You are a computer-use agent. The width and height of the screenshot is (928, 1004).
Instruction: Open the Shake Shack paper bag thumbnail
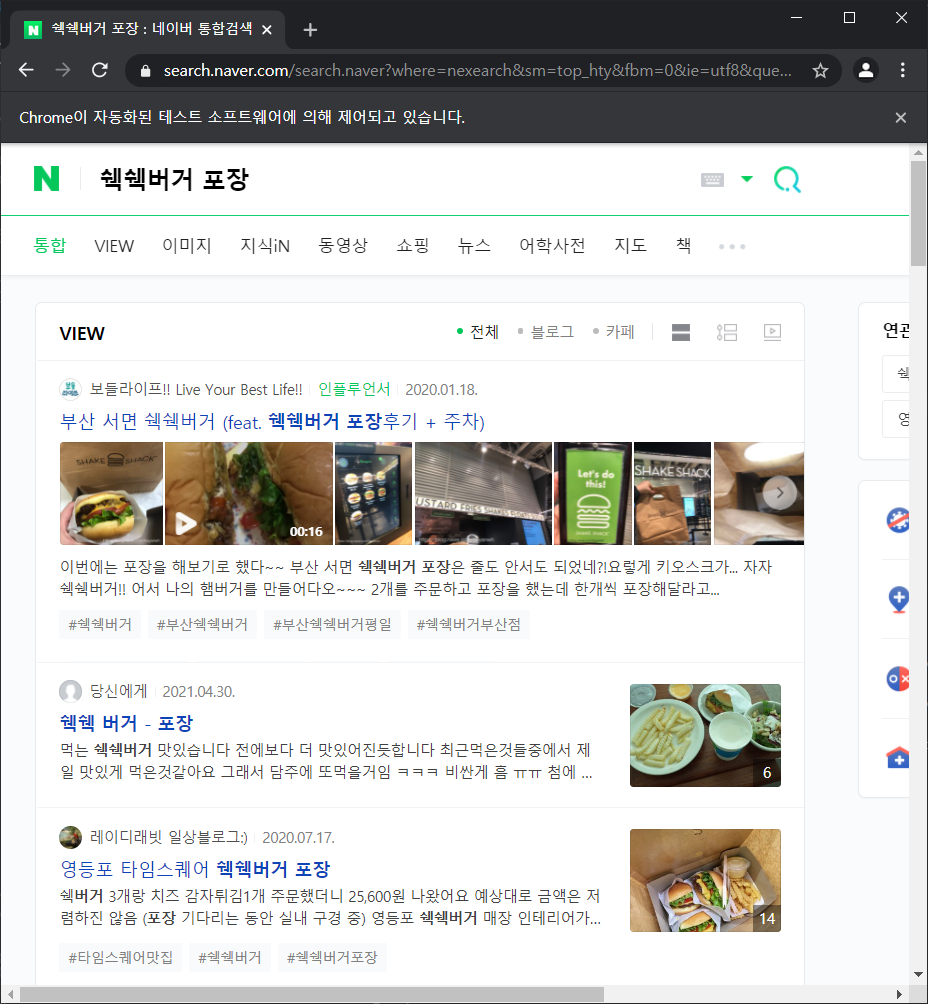tap(672, 493)
